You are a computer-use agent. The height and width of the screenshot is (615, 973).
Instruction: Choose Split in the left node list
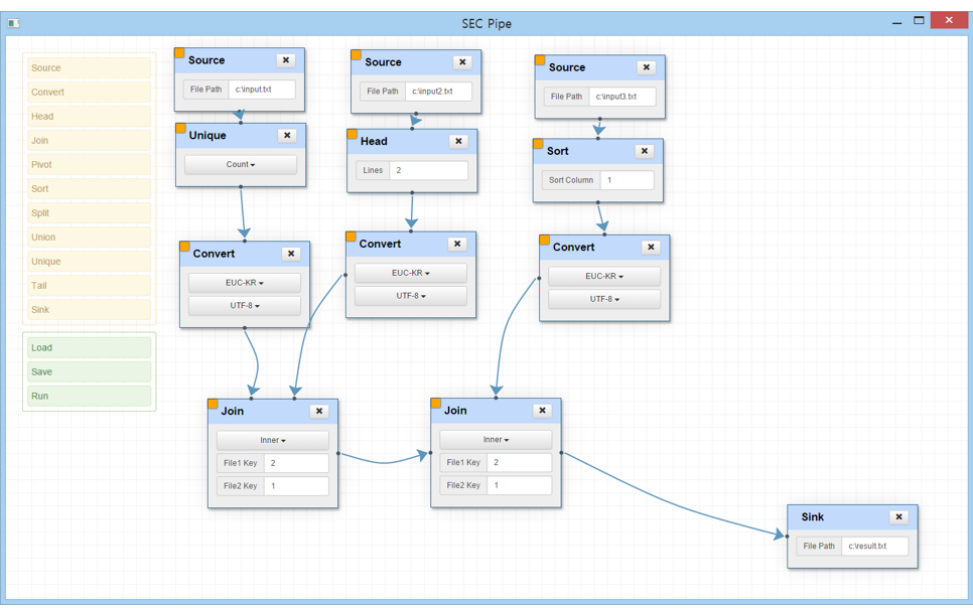point(90,213)
